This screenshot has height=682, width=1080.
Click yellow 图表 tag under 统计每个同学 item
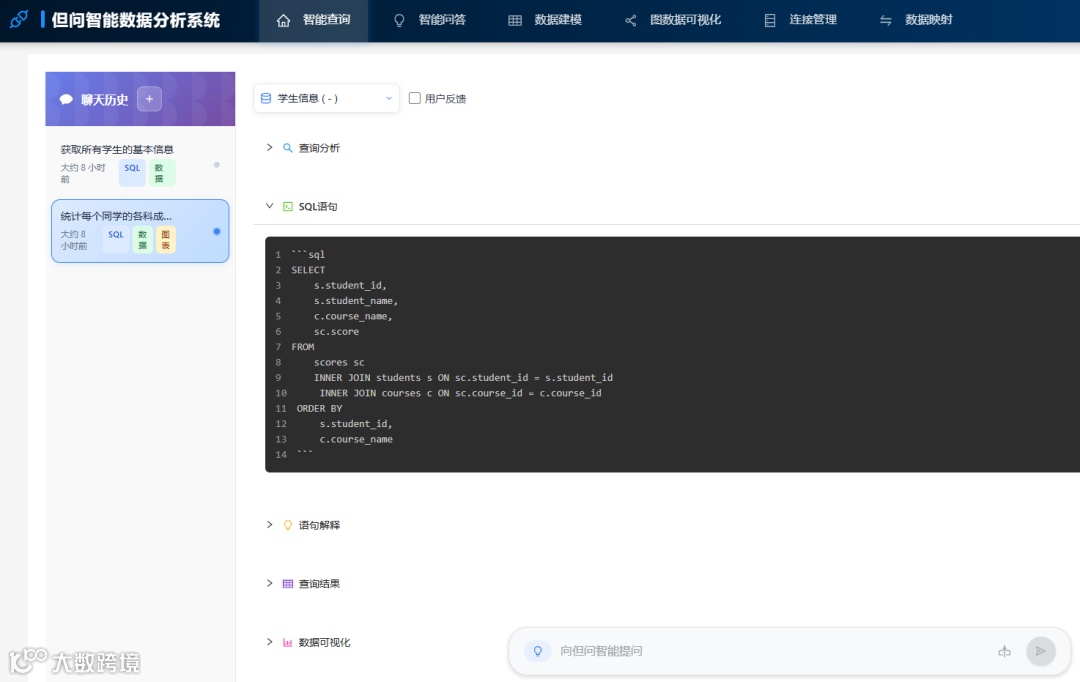(165, 239)
